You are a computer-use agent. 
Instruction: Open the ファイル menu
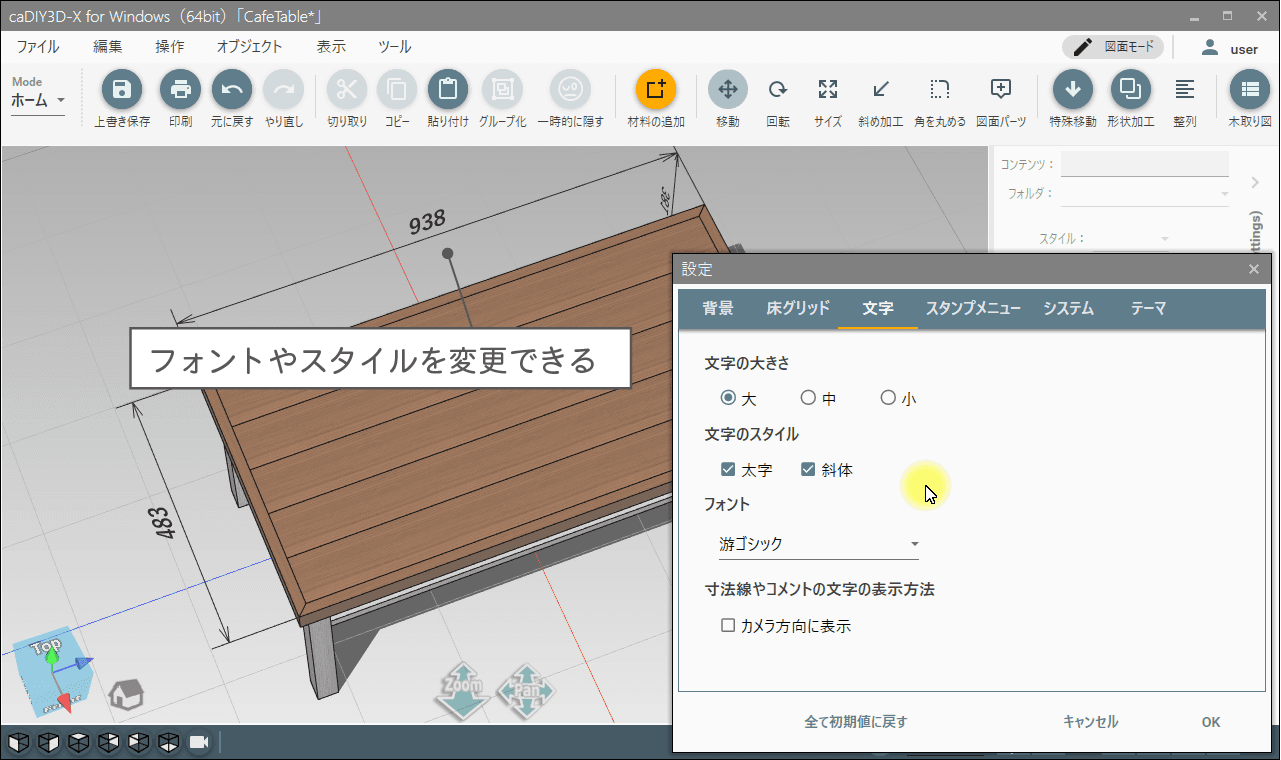(38, 47)
